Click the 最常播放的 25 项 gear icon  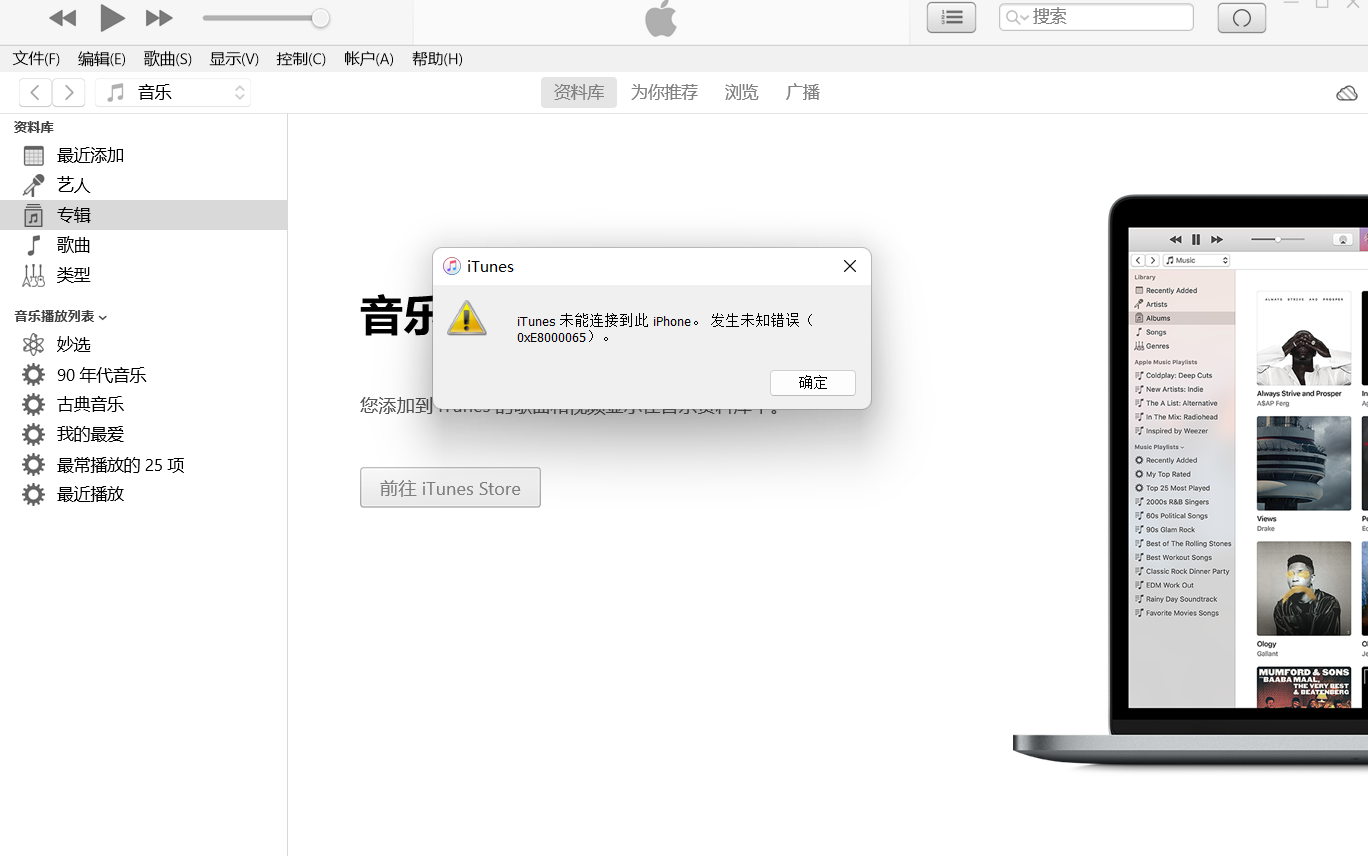(34, 465)
